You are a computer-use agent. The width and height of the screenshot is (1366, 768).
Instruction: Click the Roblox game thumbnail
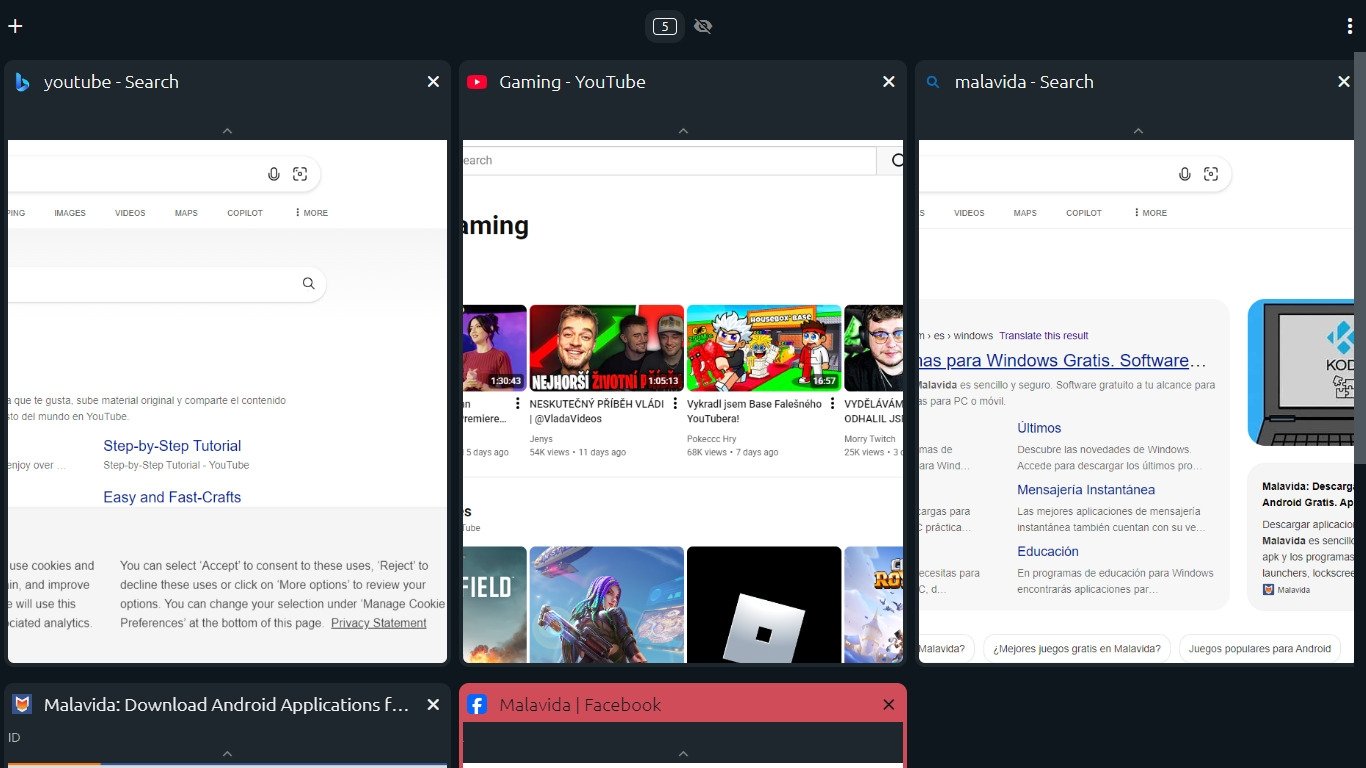click(764, 604)
